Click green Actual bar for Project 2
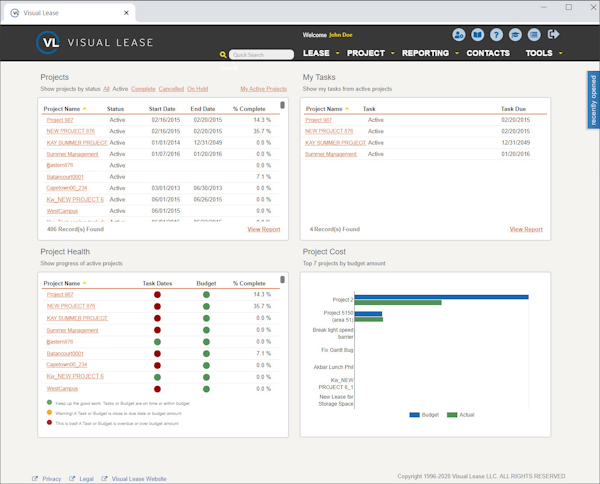600x484 pixels. 398,303
